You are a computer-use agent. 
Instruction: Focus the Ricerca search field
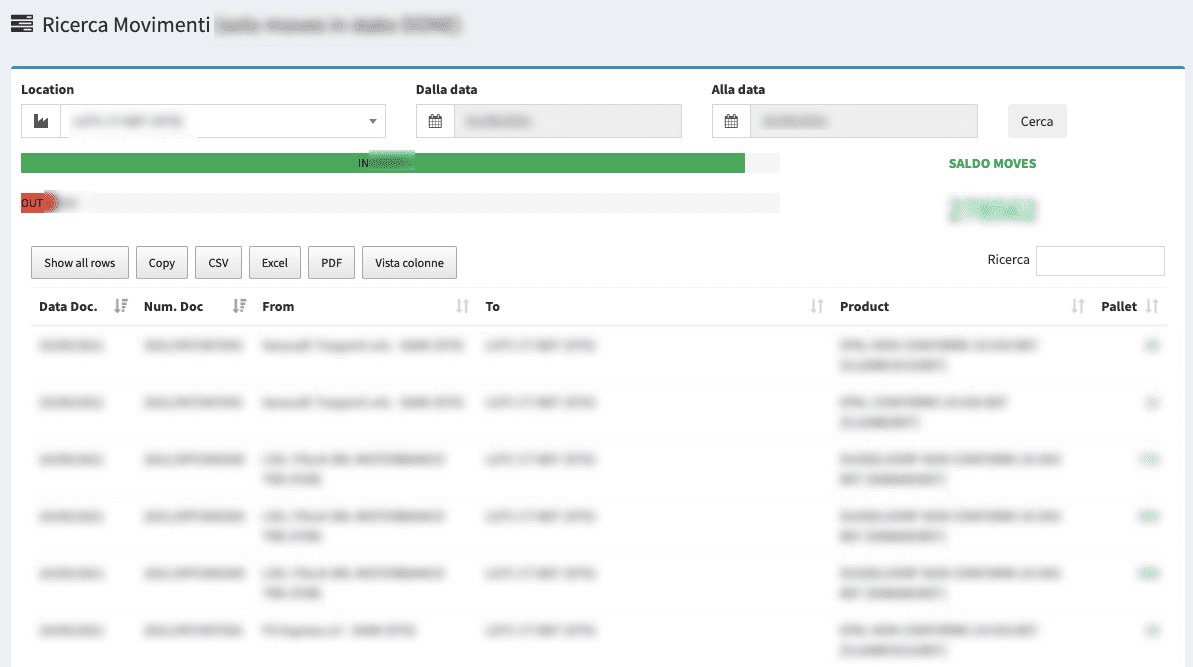(x=1100, y=261)
